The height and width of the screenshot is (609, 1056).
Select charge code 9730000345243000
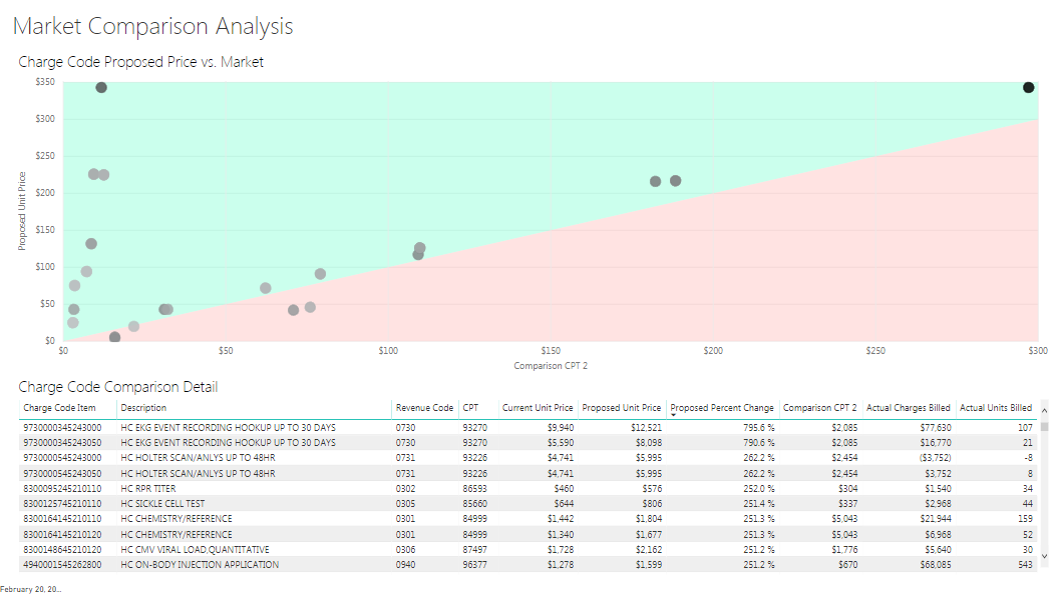coord(62,428)
